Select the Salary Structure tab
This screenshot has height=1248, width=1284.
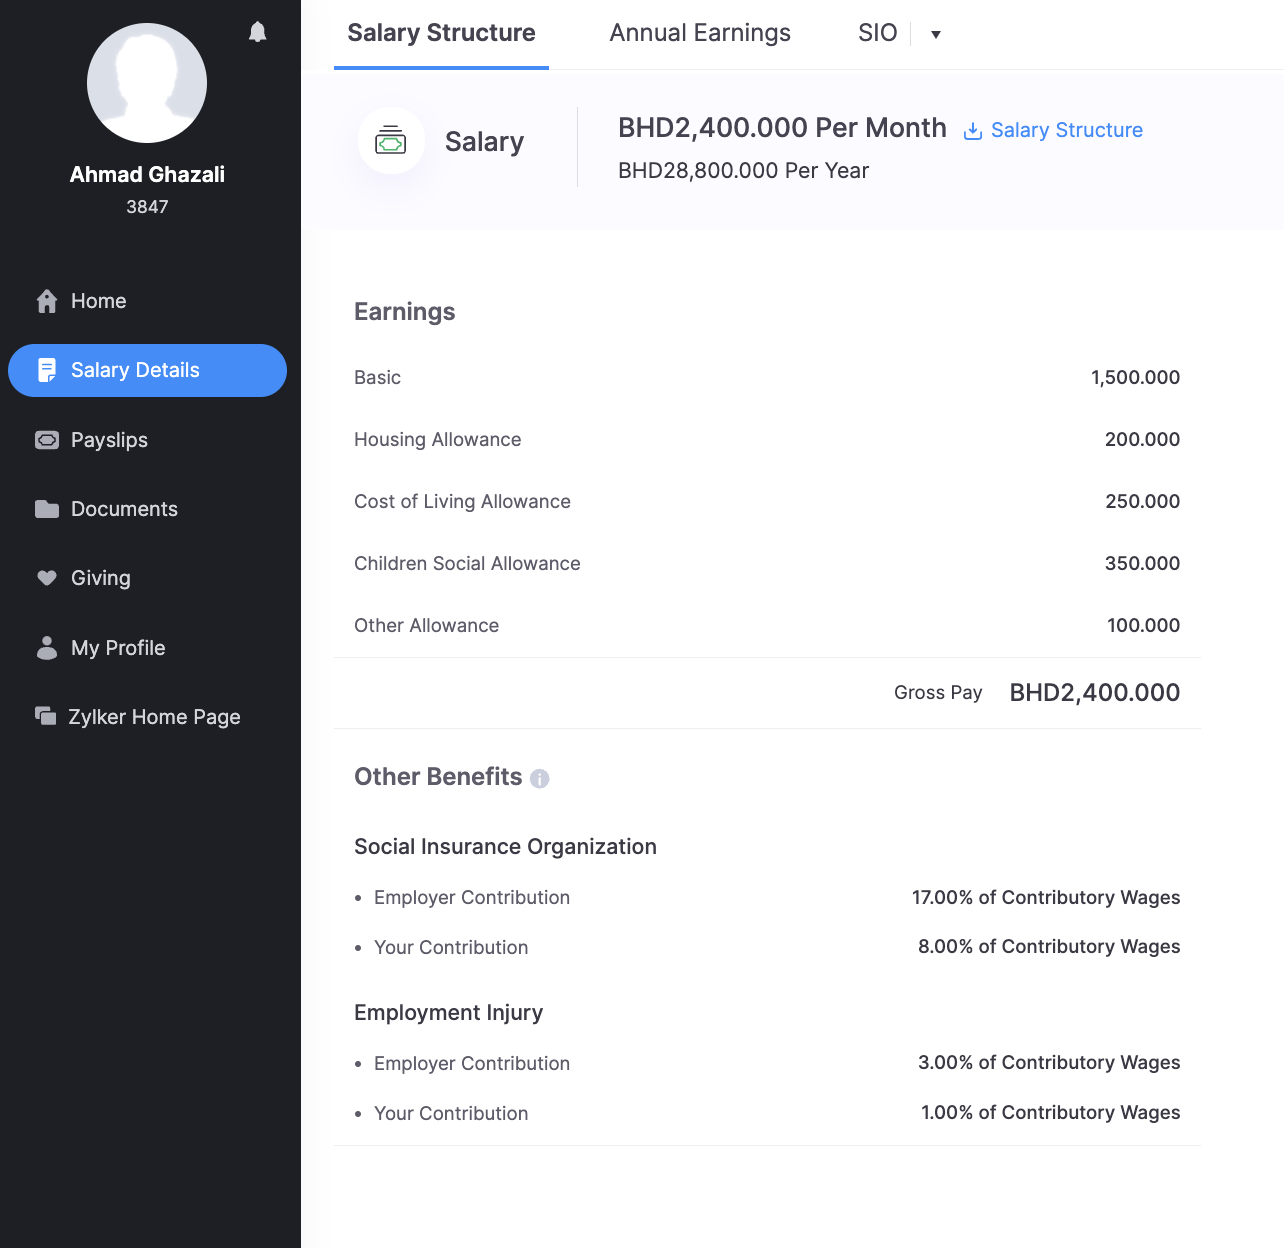(x=441, y=33)
